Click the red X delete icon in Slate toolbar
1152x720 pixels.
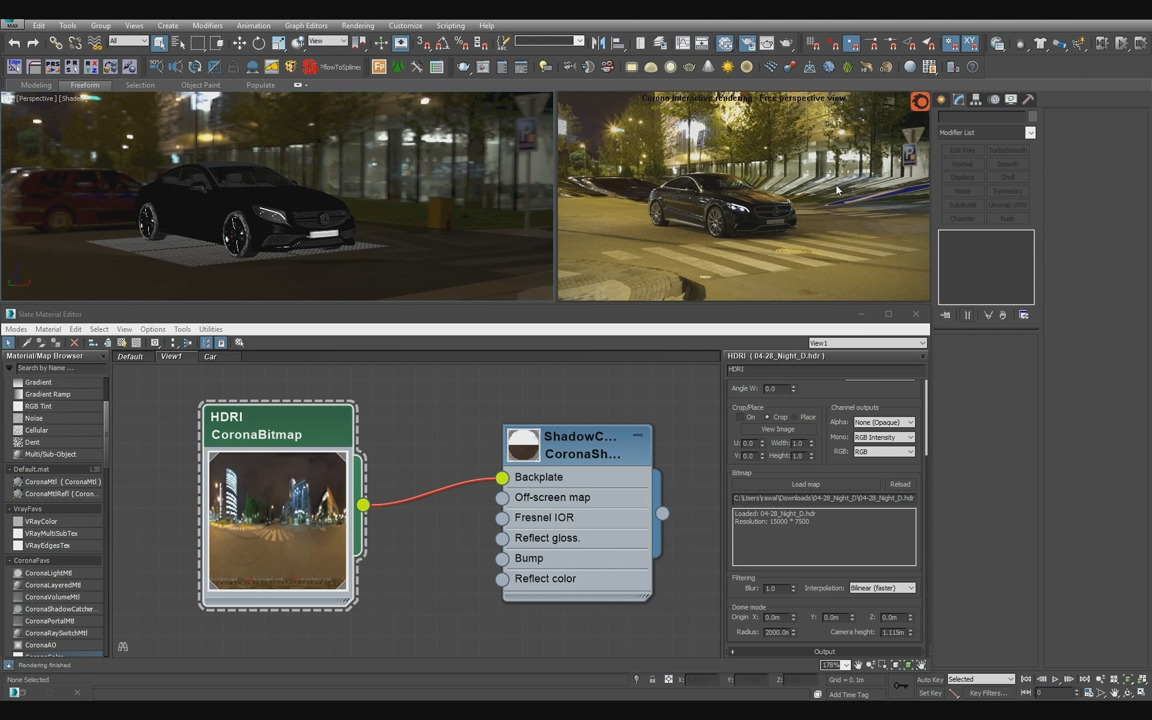tap(74, 343)
